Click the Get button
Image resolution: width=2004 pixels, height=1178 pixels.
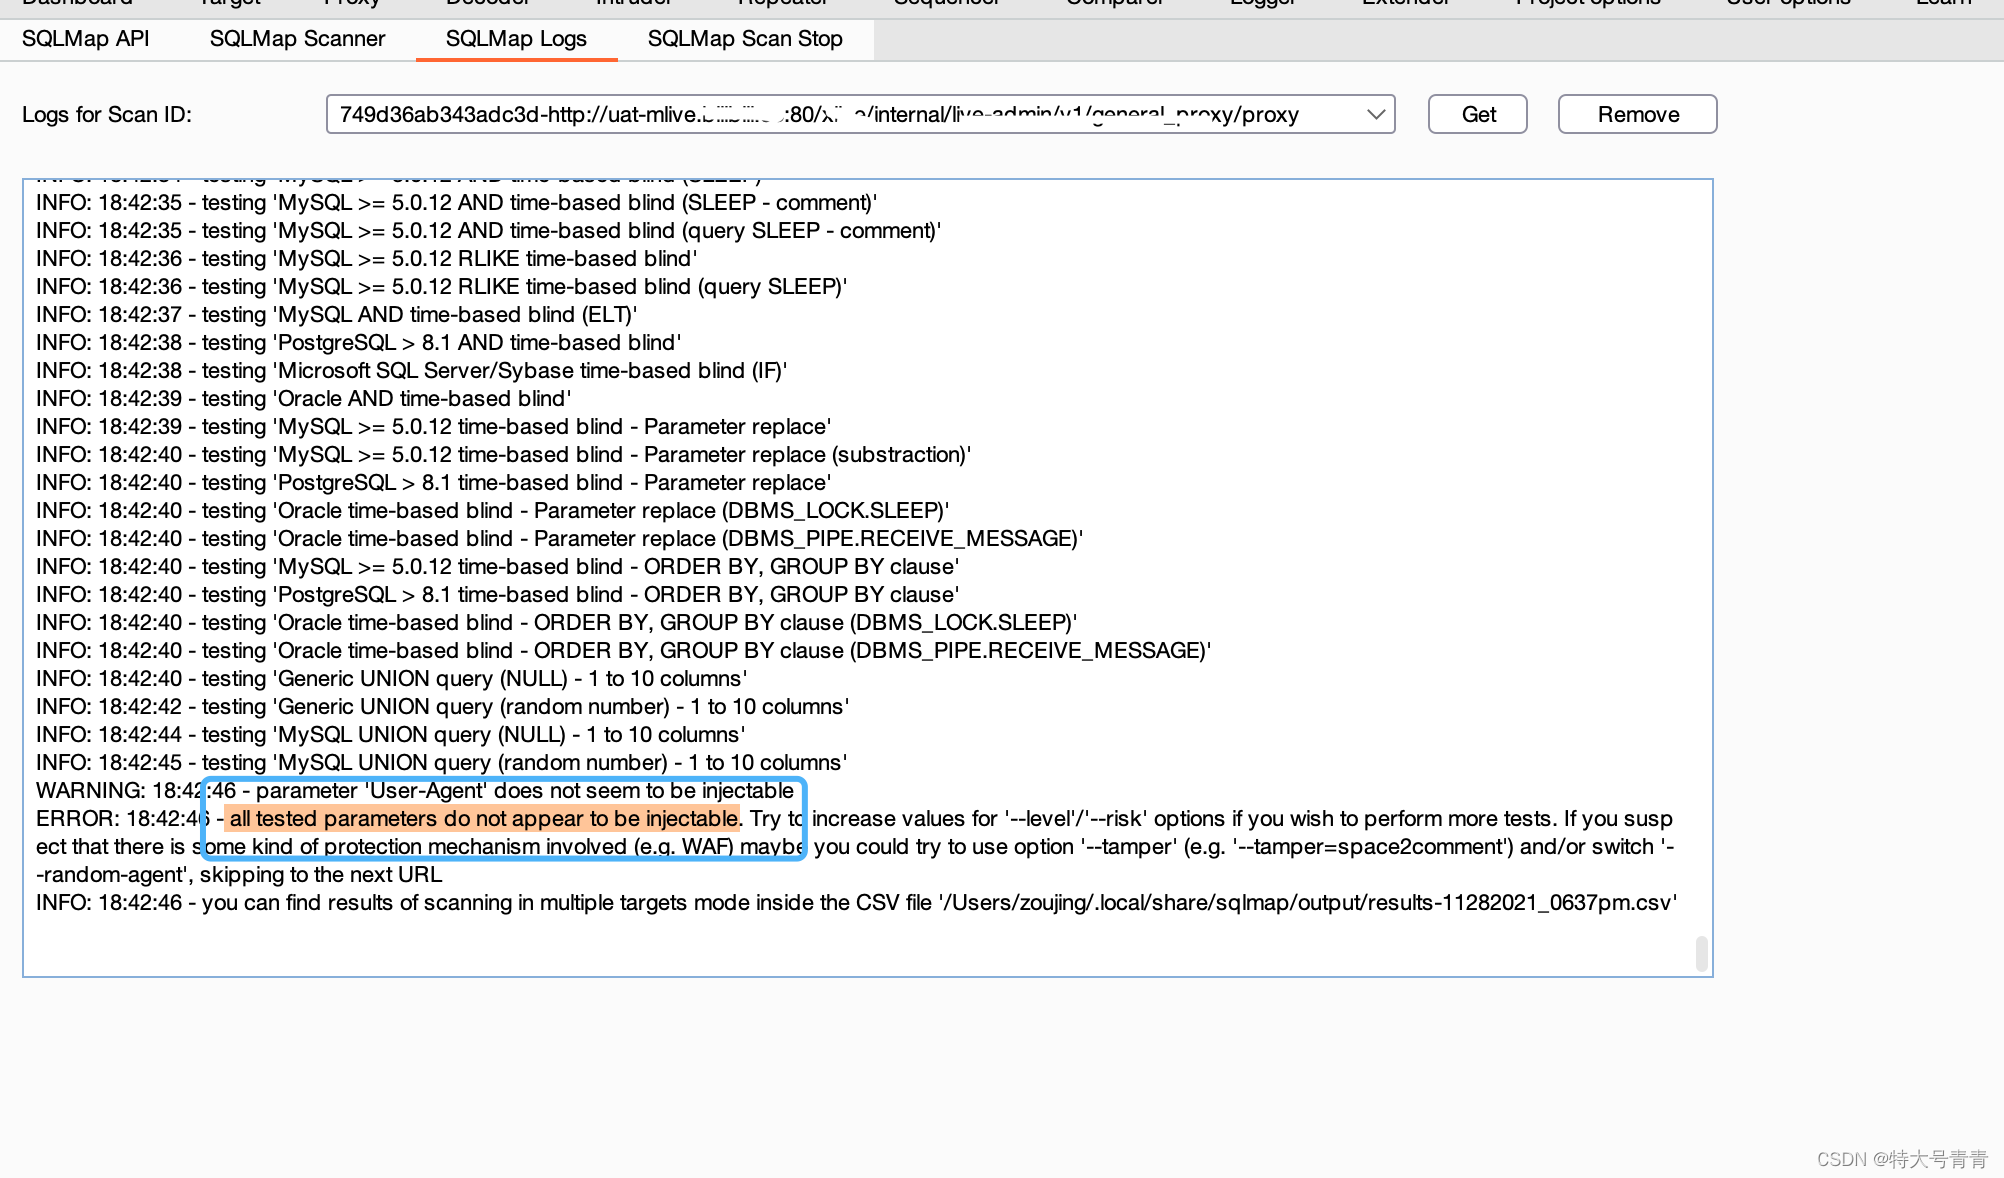(1478, 114)
